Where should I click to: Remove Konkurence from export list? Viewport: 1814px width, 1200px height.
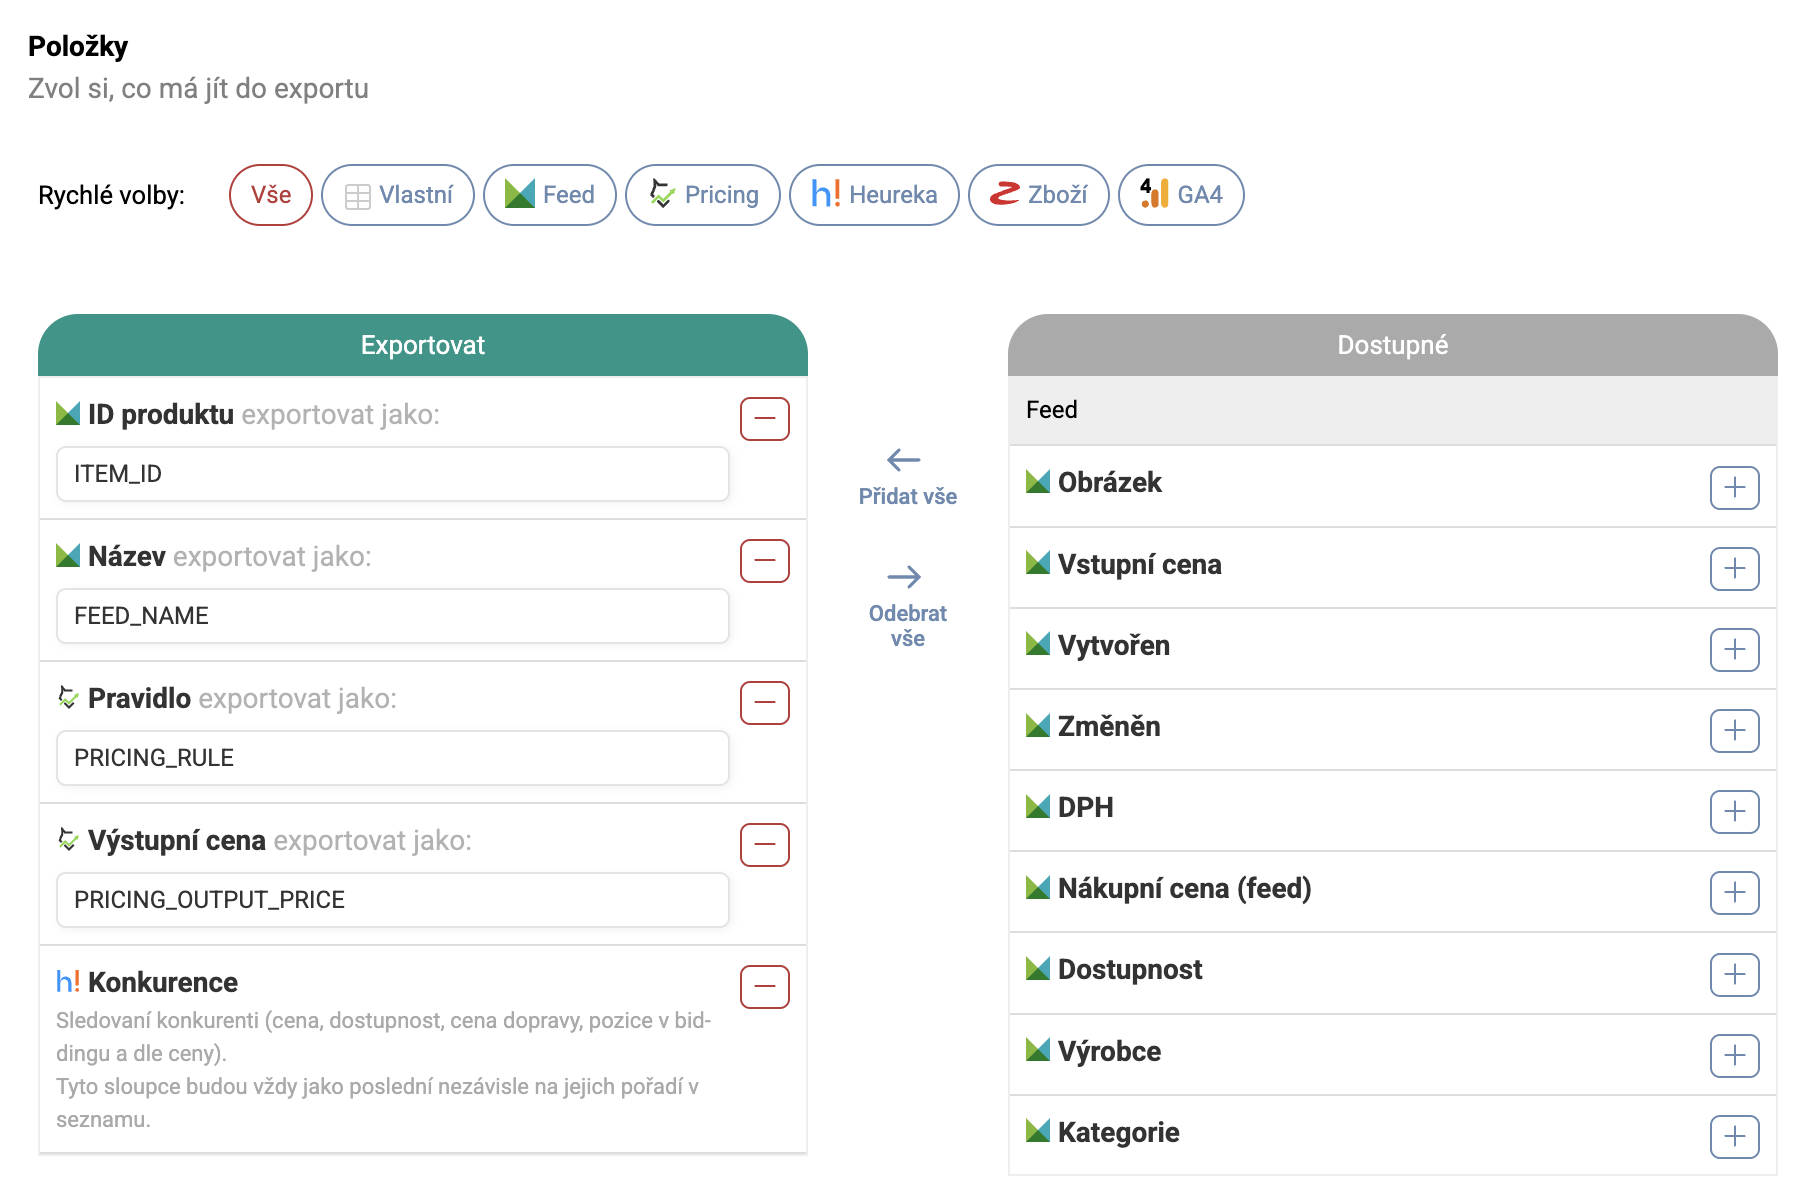click(764, 987)
